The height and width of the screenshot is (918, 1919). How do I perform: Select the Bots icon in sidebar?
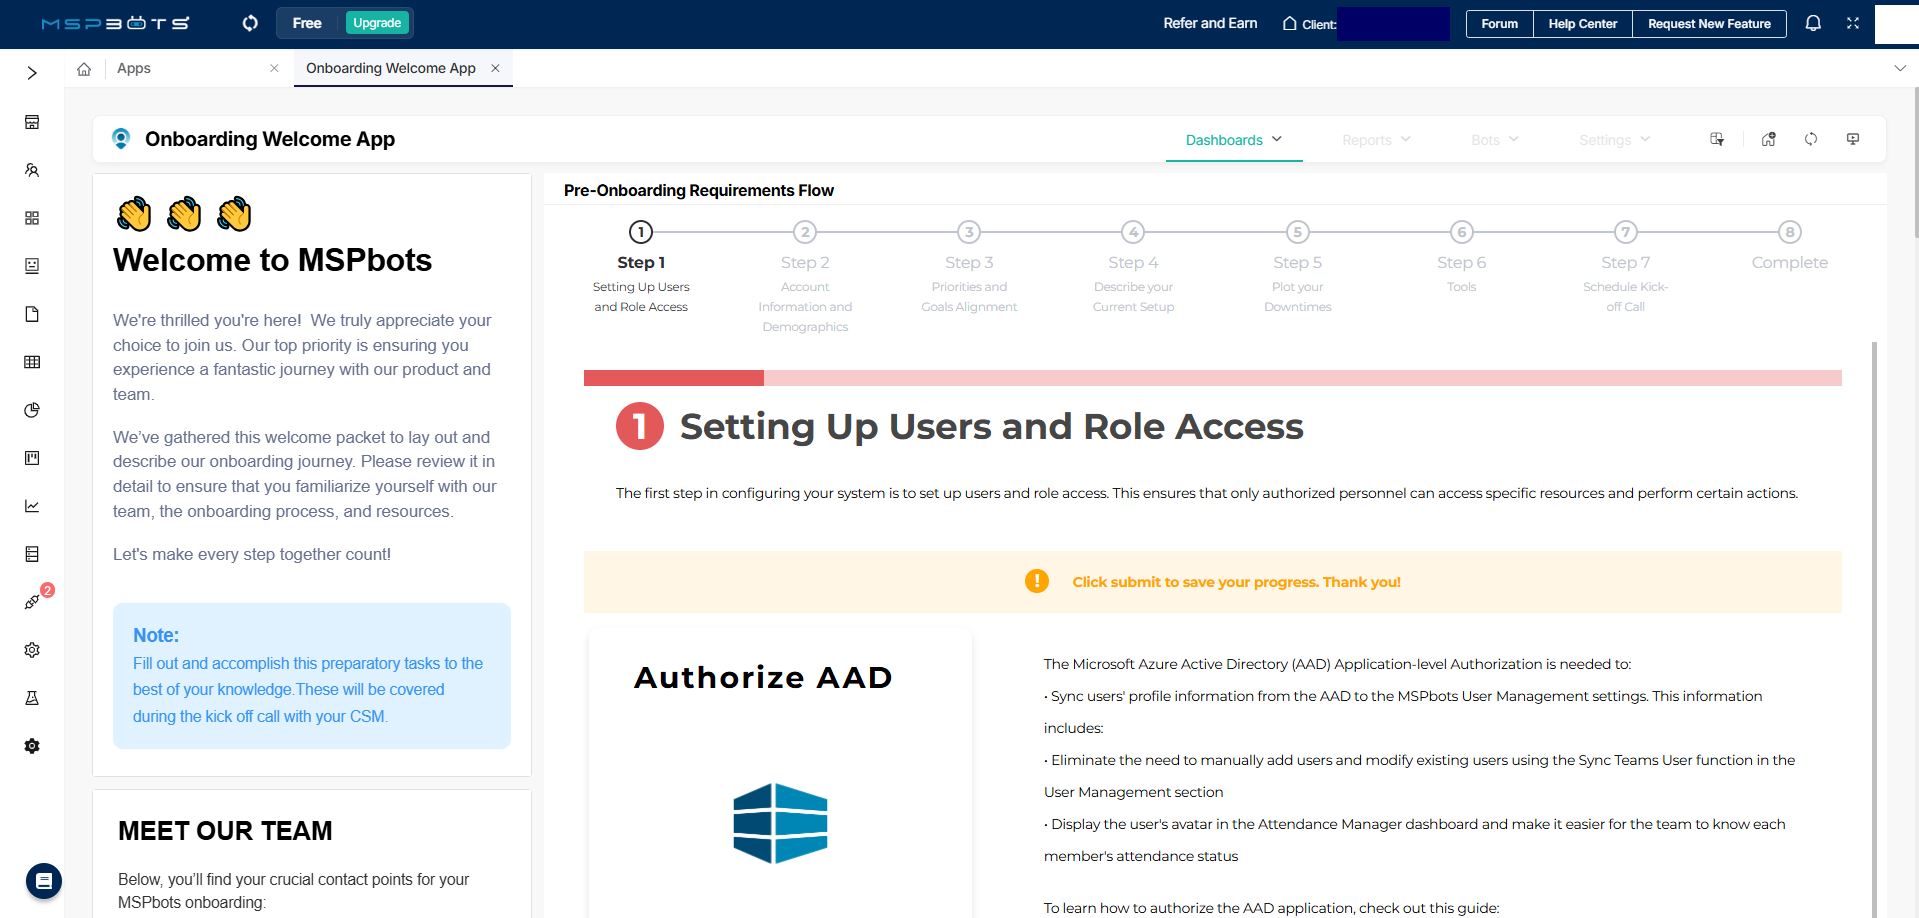coord(32,266)
